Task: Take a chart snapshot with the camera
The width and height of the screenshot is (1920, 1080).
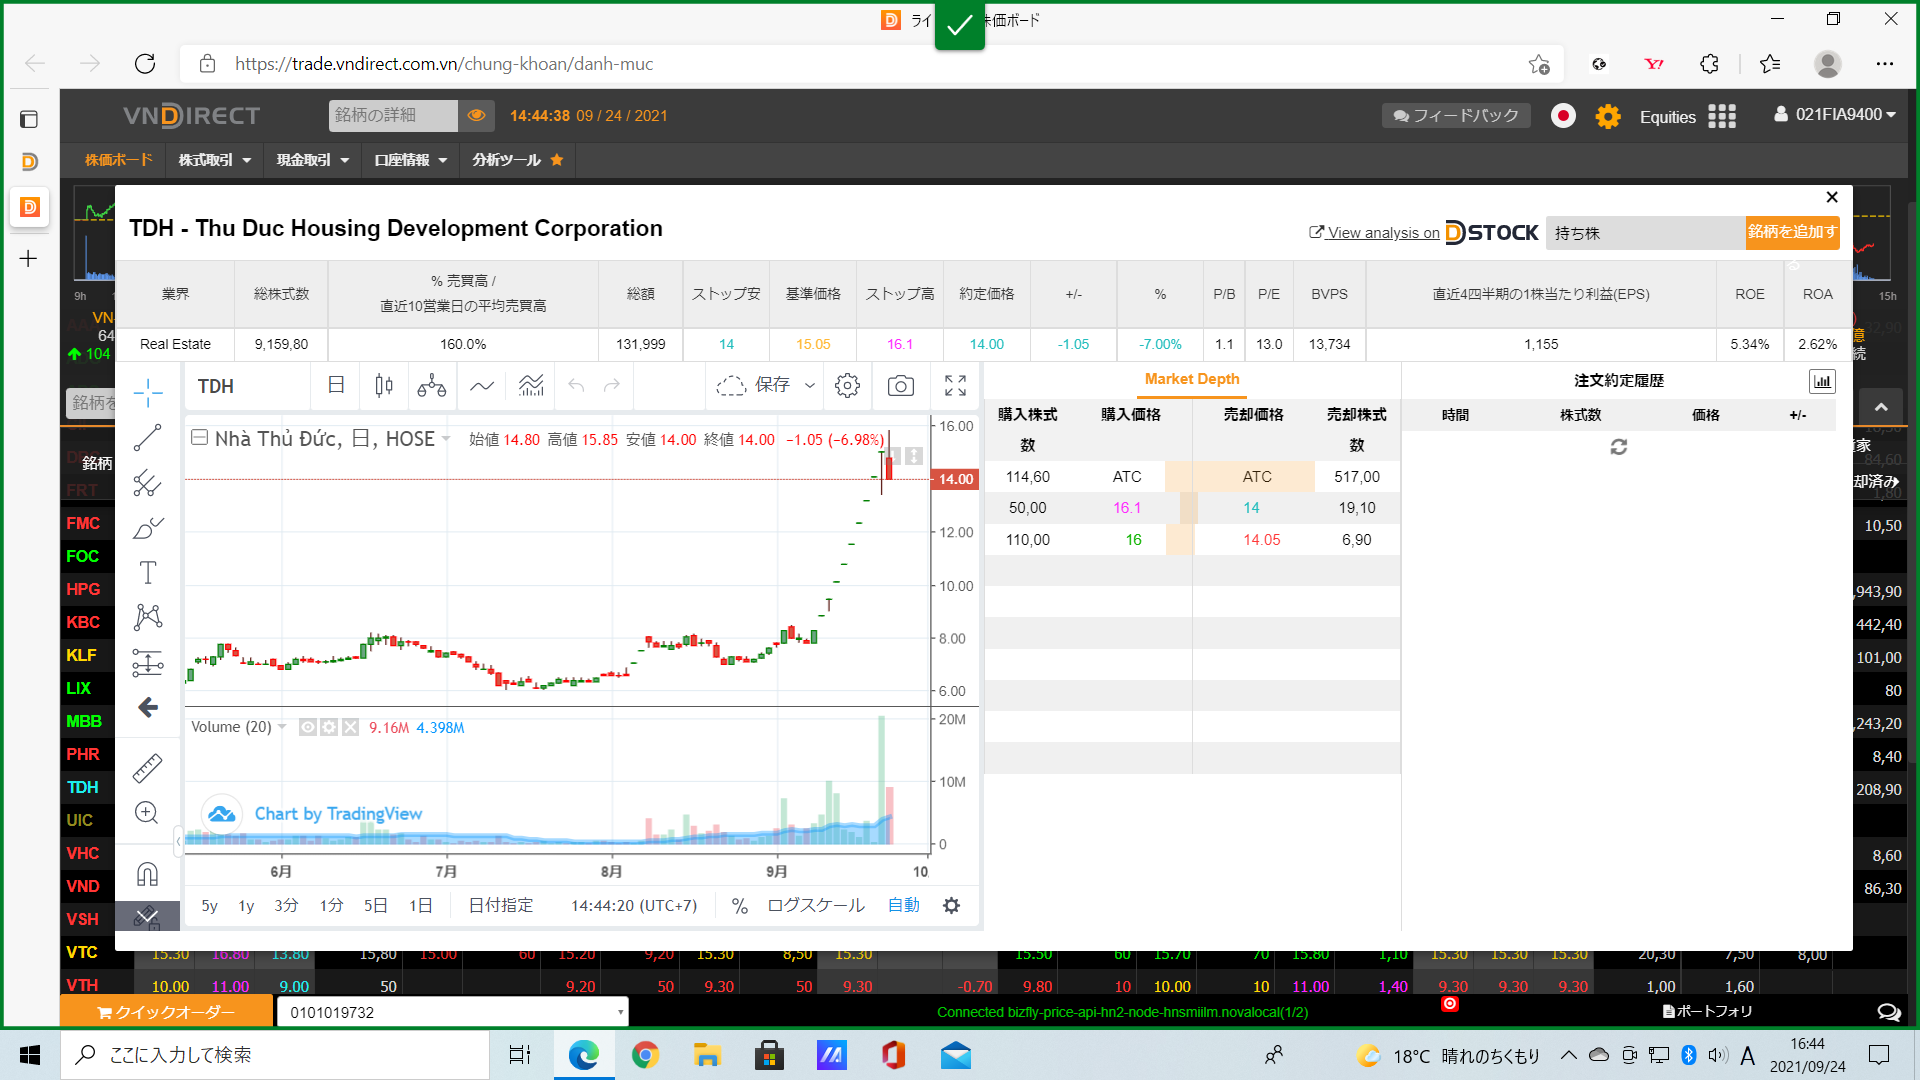Action: point(901,386)
